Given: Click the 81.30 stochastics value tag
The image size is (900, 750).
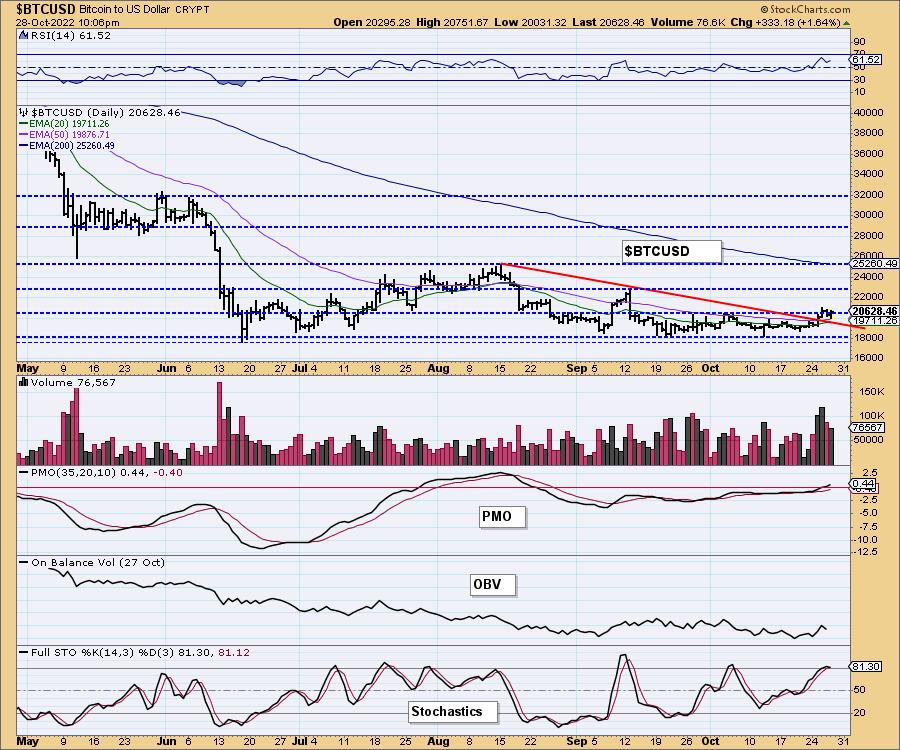Looking at the screenshot, I should click(x=866, y=666).
